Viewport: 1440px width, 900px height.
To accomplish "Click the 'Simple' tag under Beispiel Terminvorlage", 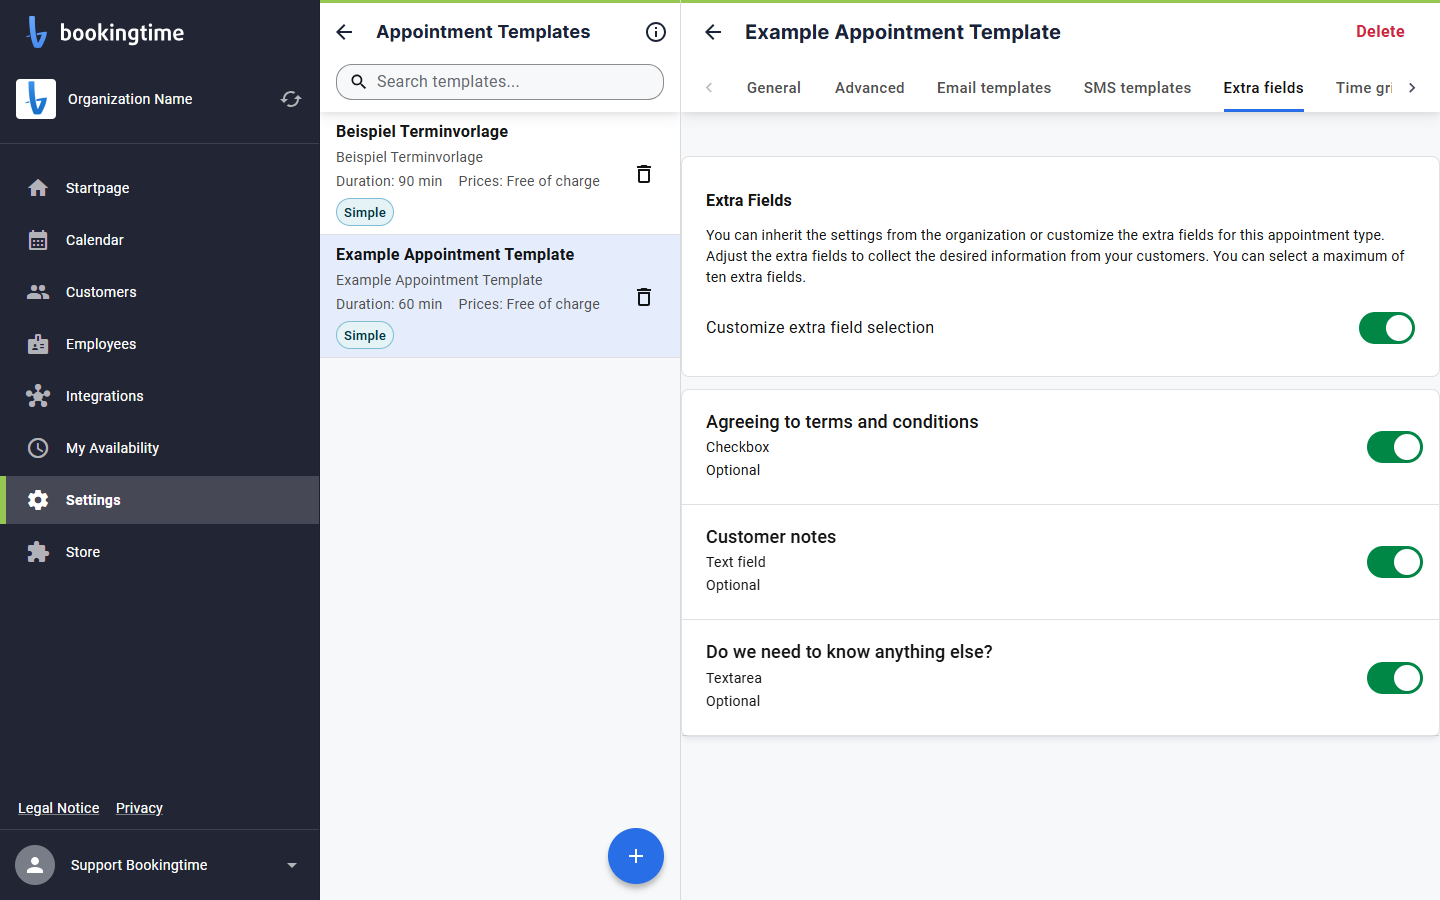I will tap(365, 212).
